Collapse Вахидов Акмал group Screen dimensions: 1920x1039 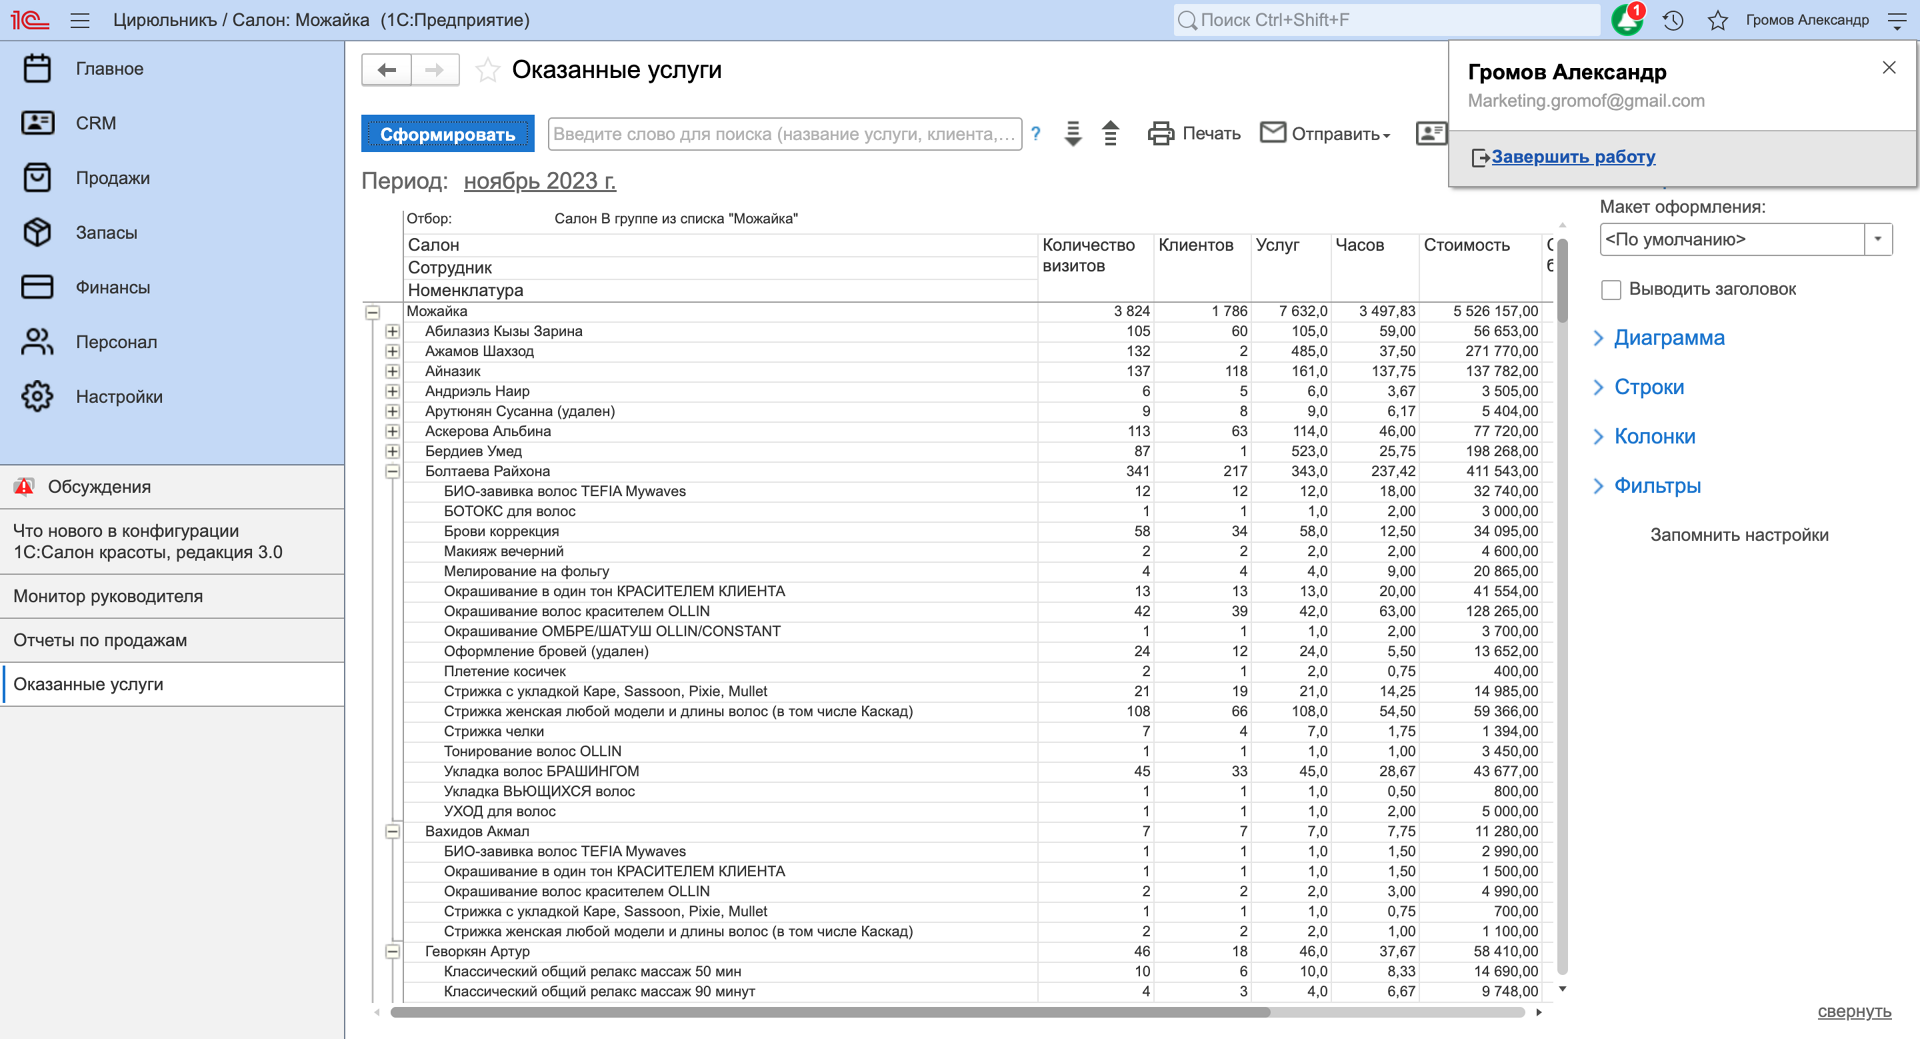coord(392,832)
